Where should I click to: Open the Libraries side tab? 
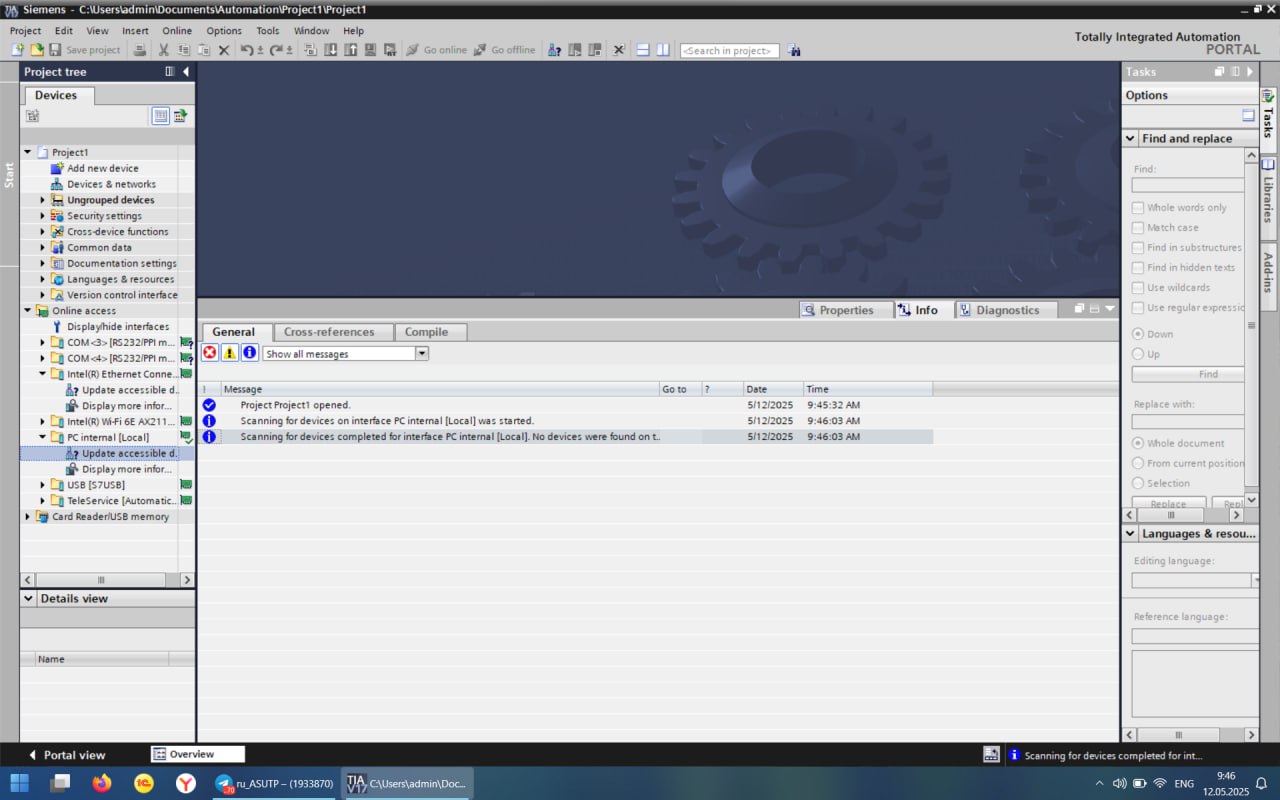(1268, 198)
